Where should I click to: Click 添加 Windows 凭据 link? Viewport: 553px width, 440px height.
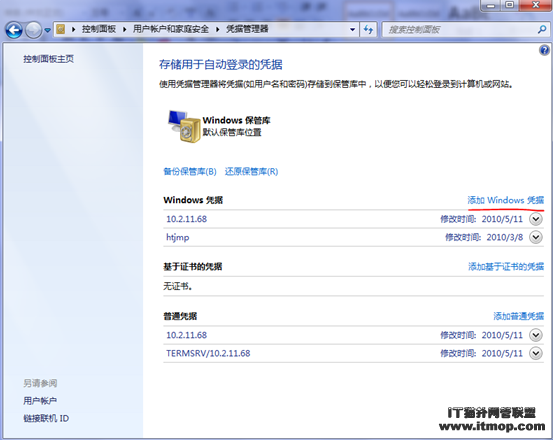(506, 200)
